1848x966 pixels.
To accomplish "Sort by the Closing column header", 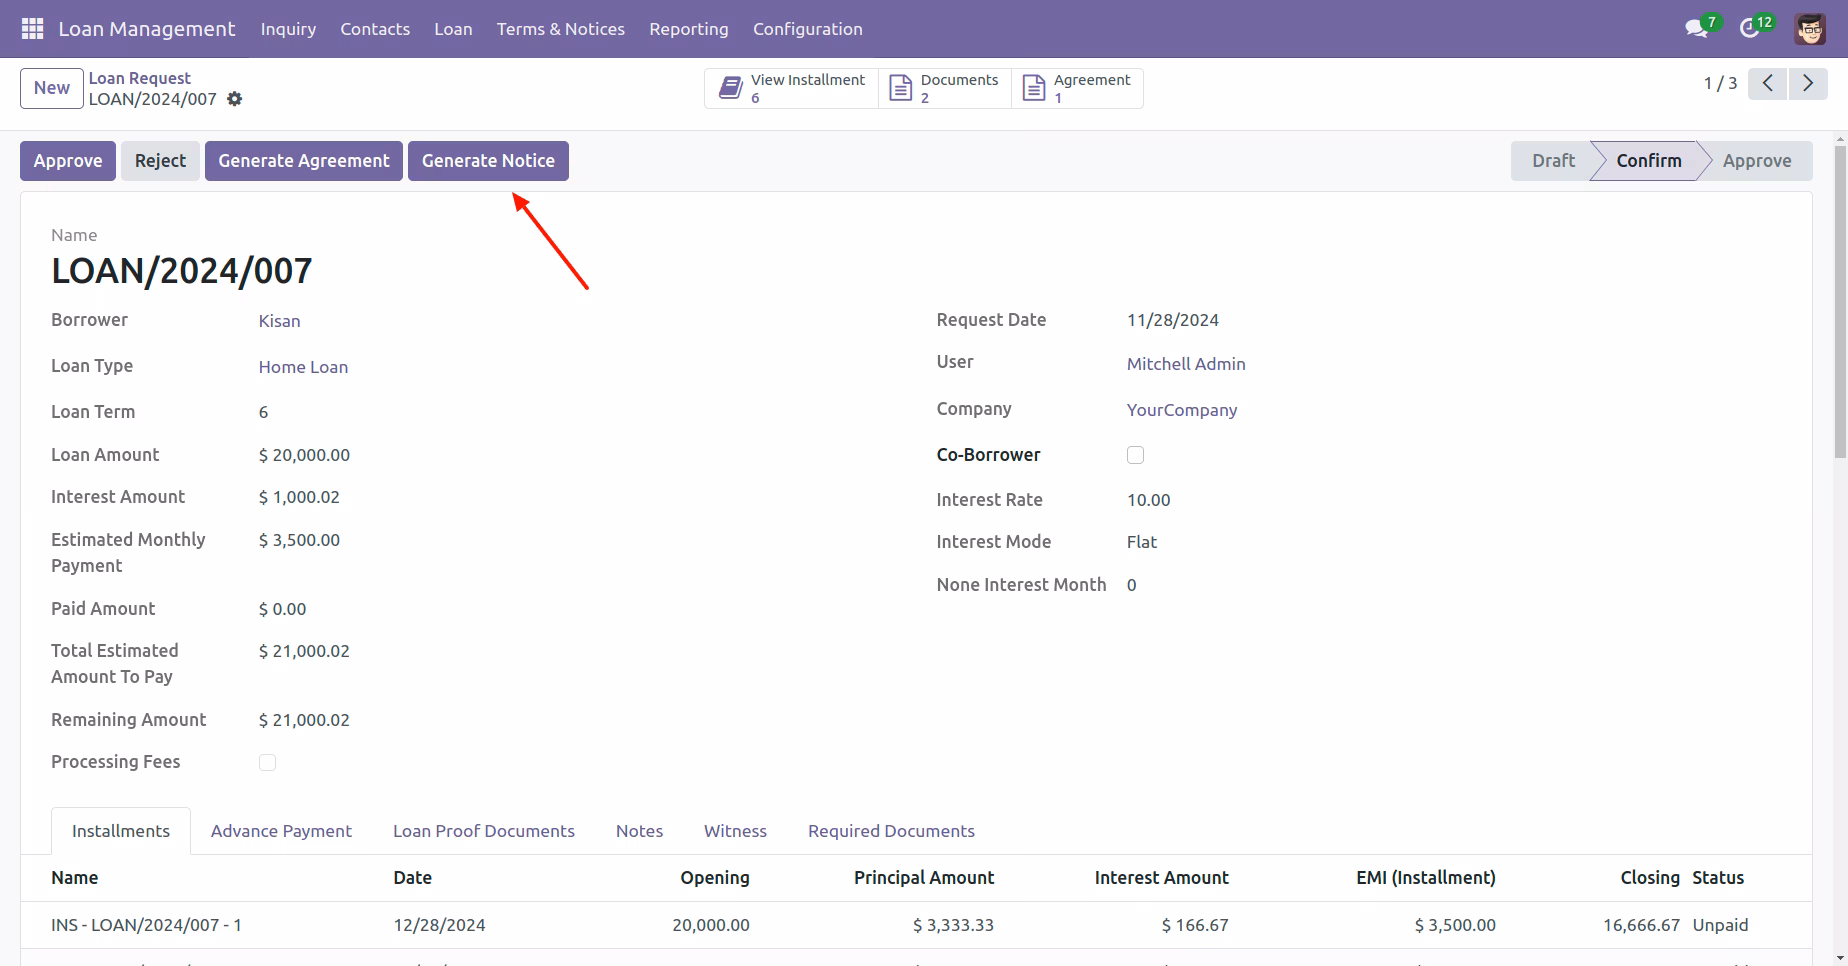I will [1650, 878].
